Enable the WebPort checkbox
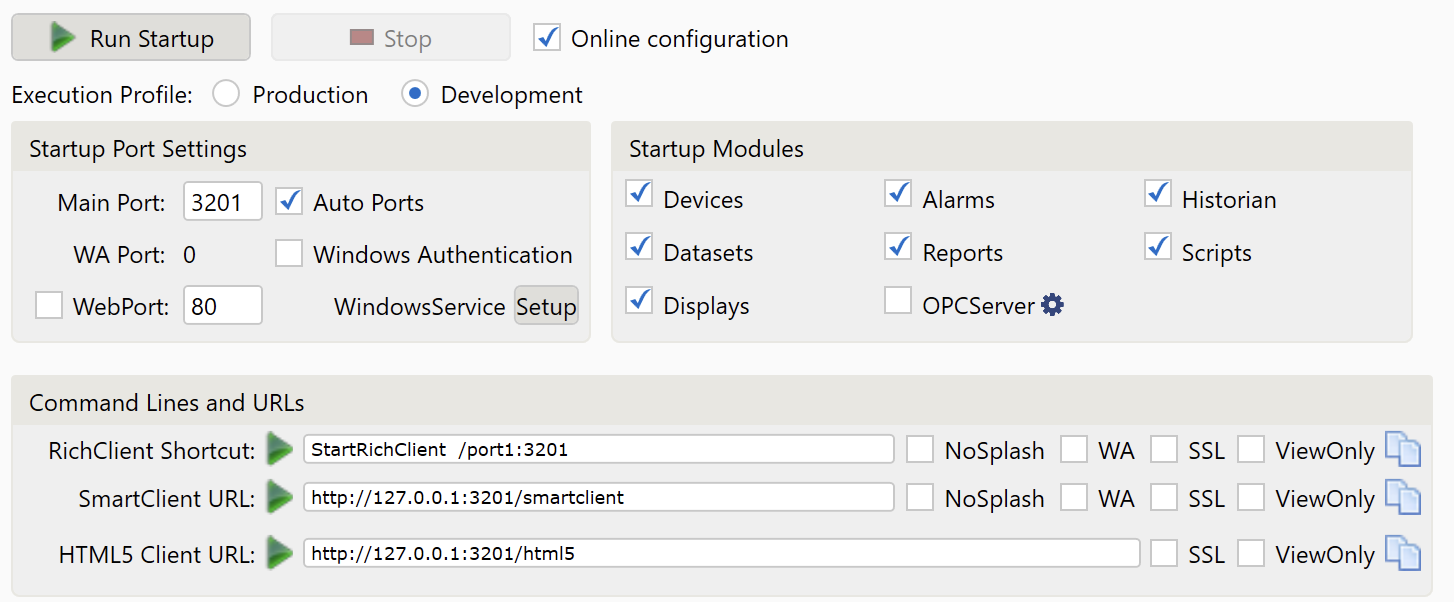Image resolution: width=1454 pixels, height=602 pixels. 49,305
